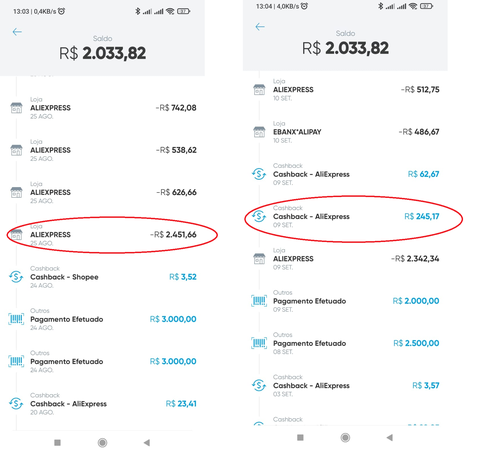The height and width of the screenshot is (455, 500).
Task: Click cashback icon beside R$ 245,17 entry
Action: pos(259,216)
